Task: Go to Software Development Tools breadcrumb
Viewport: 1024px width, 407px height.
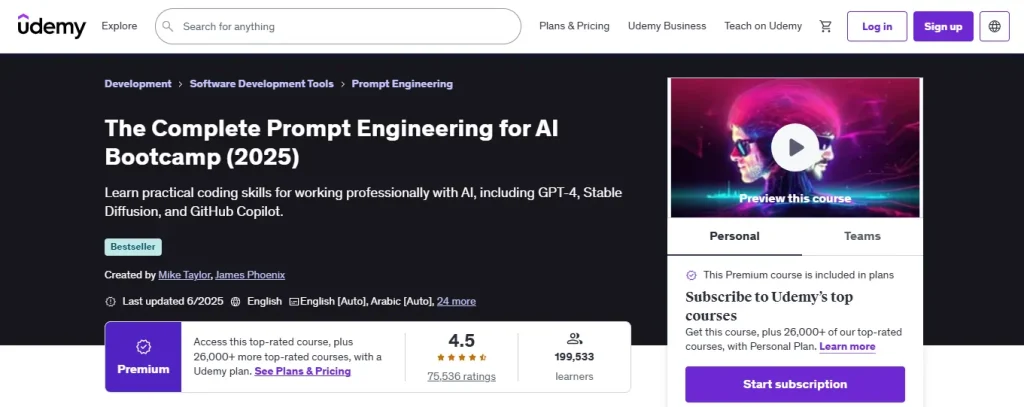Action: point(261,84)
